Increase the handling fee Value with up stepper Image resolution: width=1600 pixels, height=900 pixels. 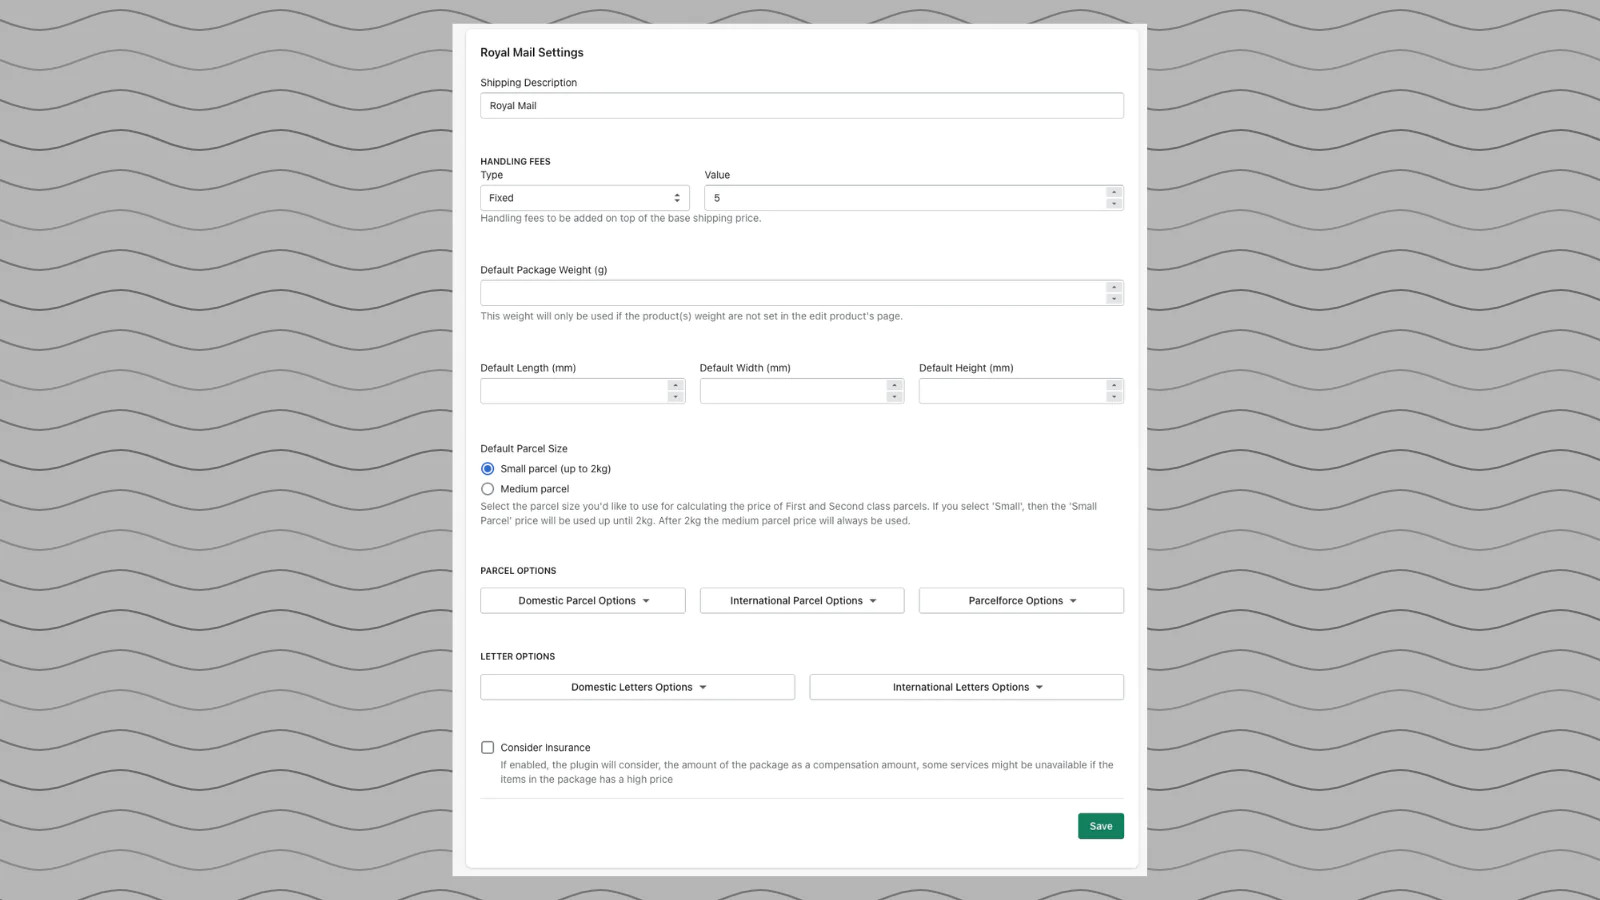(x=1114, y=192)
